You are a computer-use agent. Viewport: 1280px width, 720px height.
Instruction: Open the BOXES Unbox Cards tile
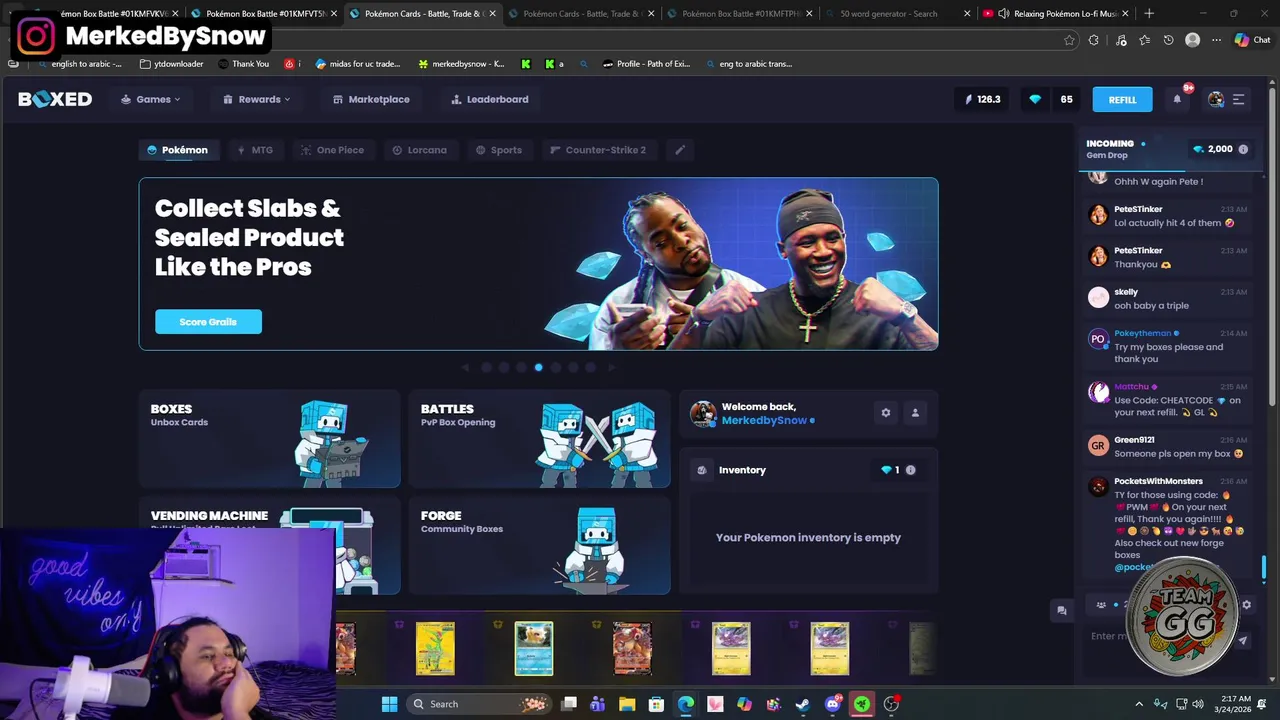coord(270,439)
